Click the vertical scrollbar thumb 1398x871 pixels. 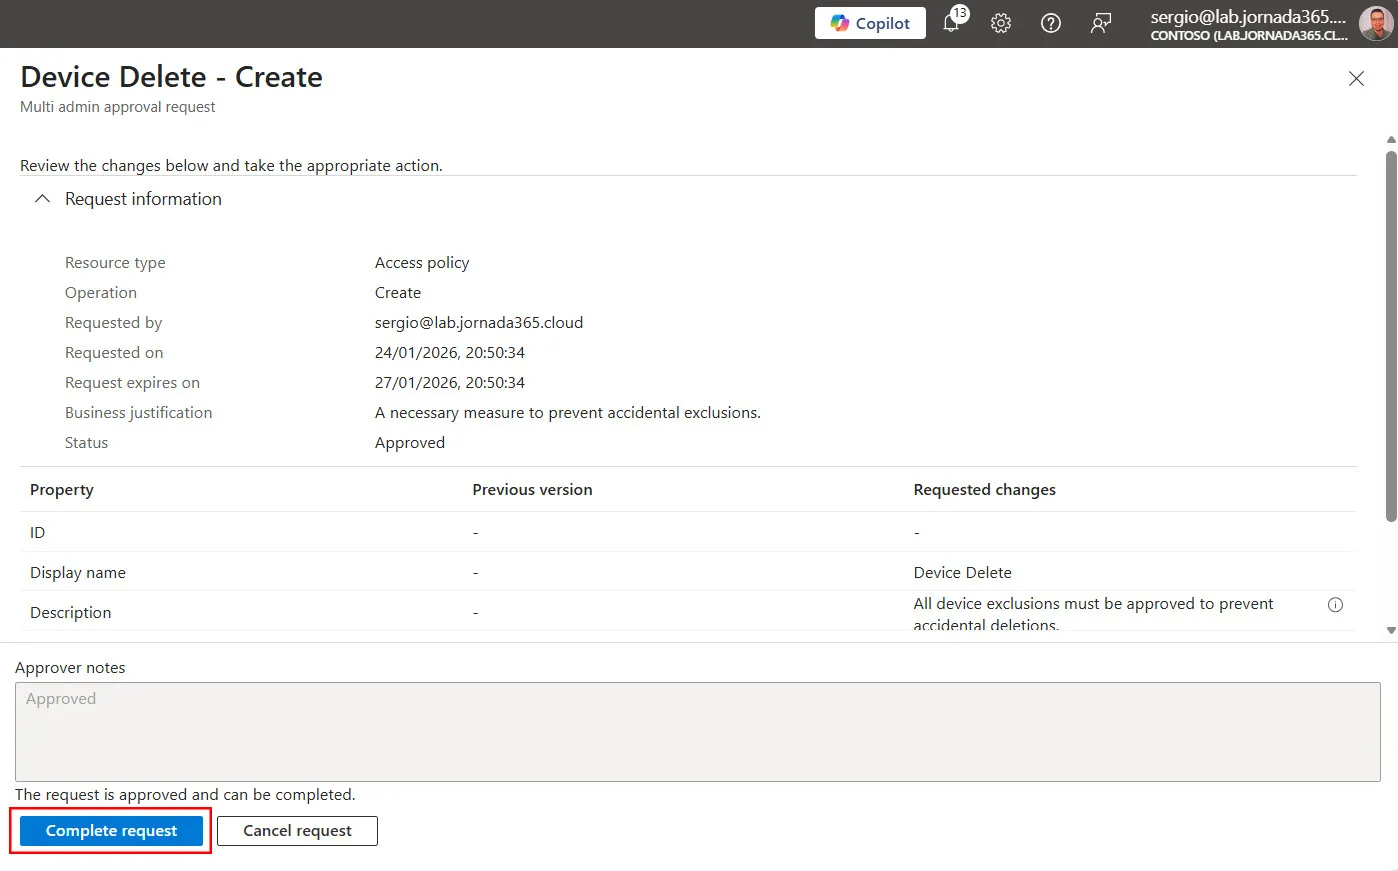(x=1391, y=335)
